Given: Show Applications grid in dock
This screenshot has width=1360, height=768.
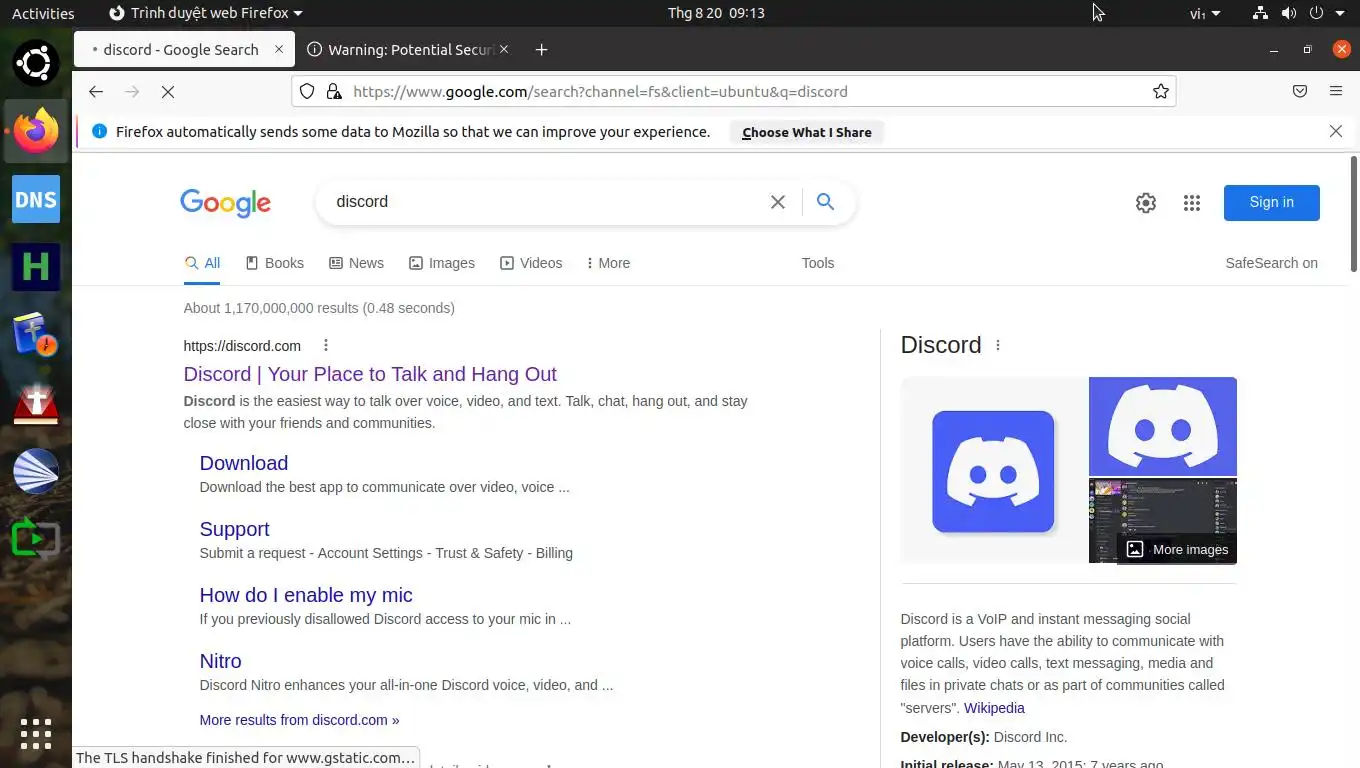Looking at the screenshot, I should [x=36, y=734].
